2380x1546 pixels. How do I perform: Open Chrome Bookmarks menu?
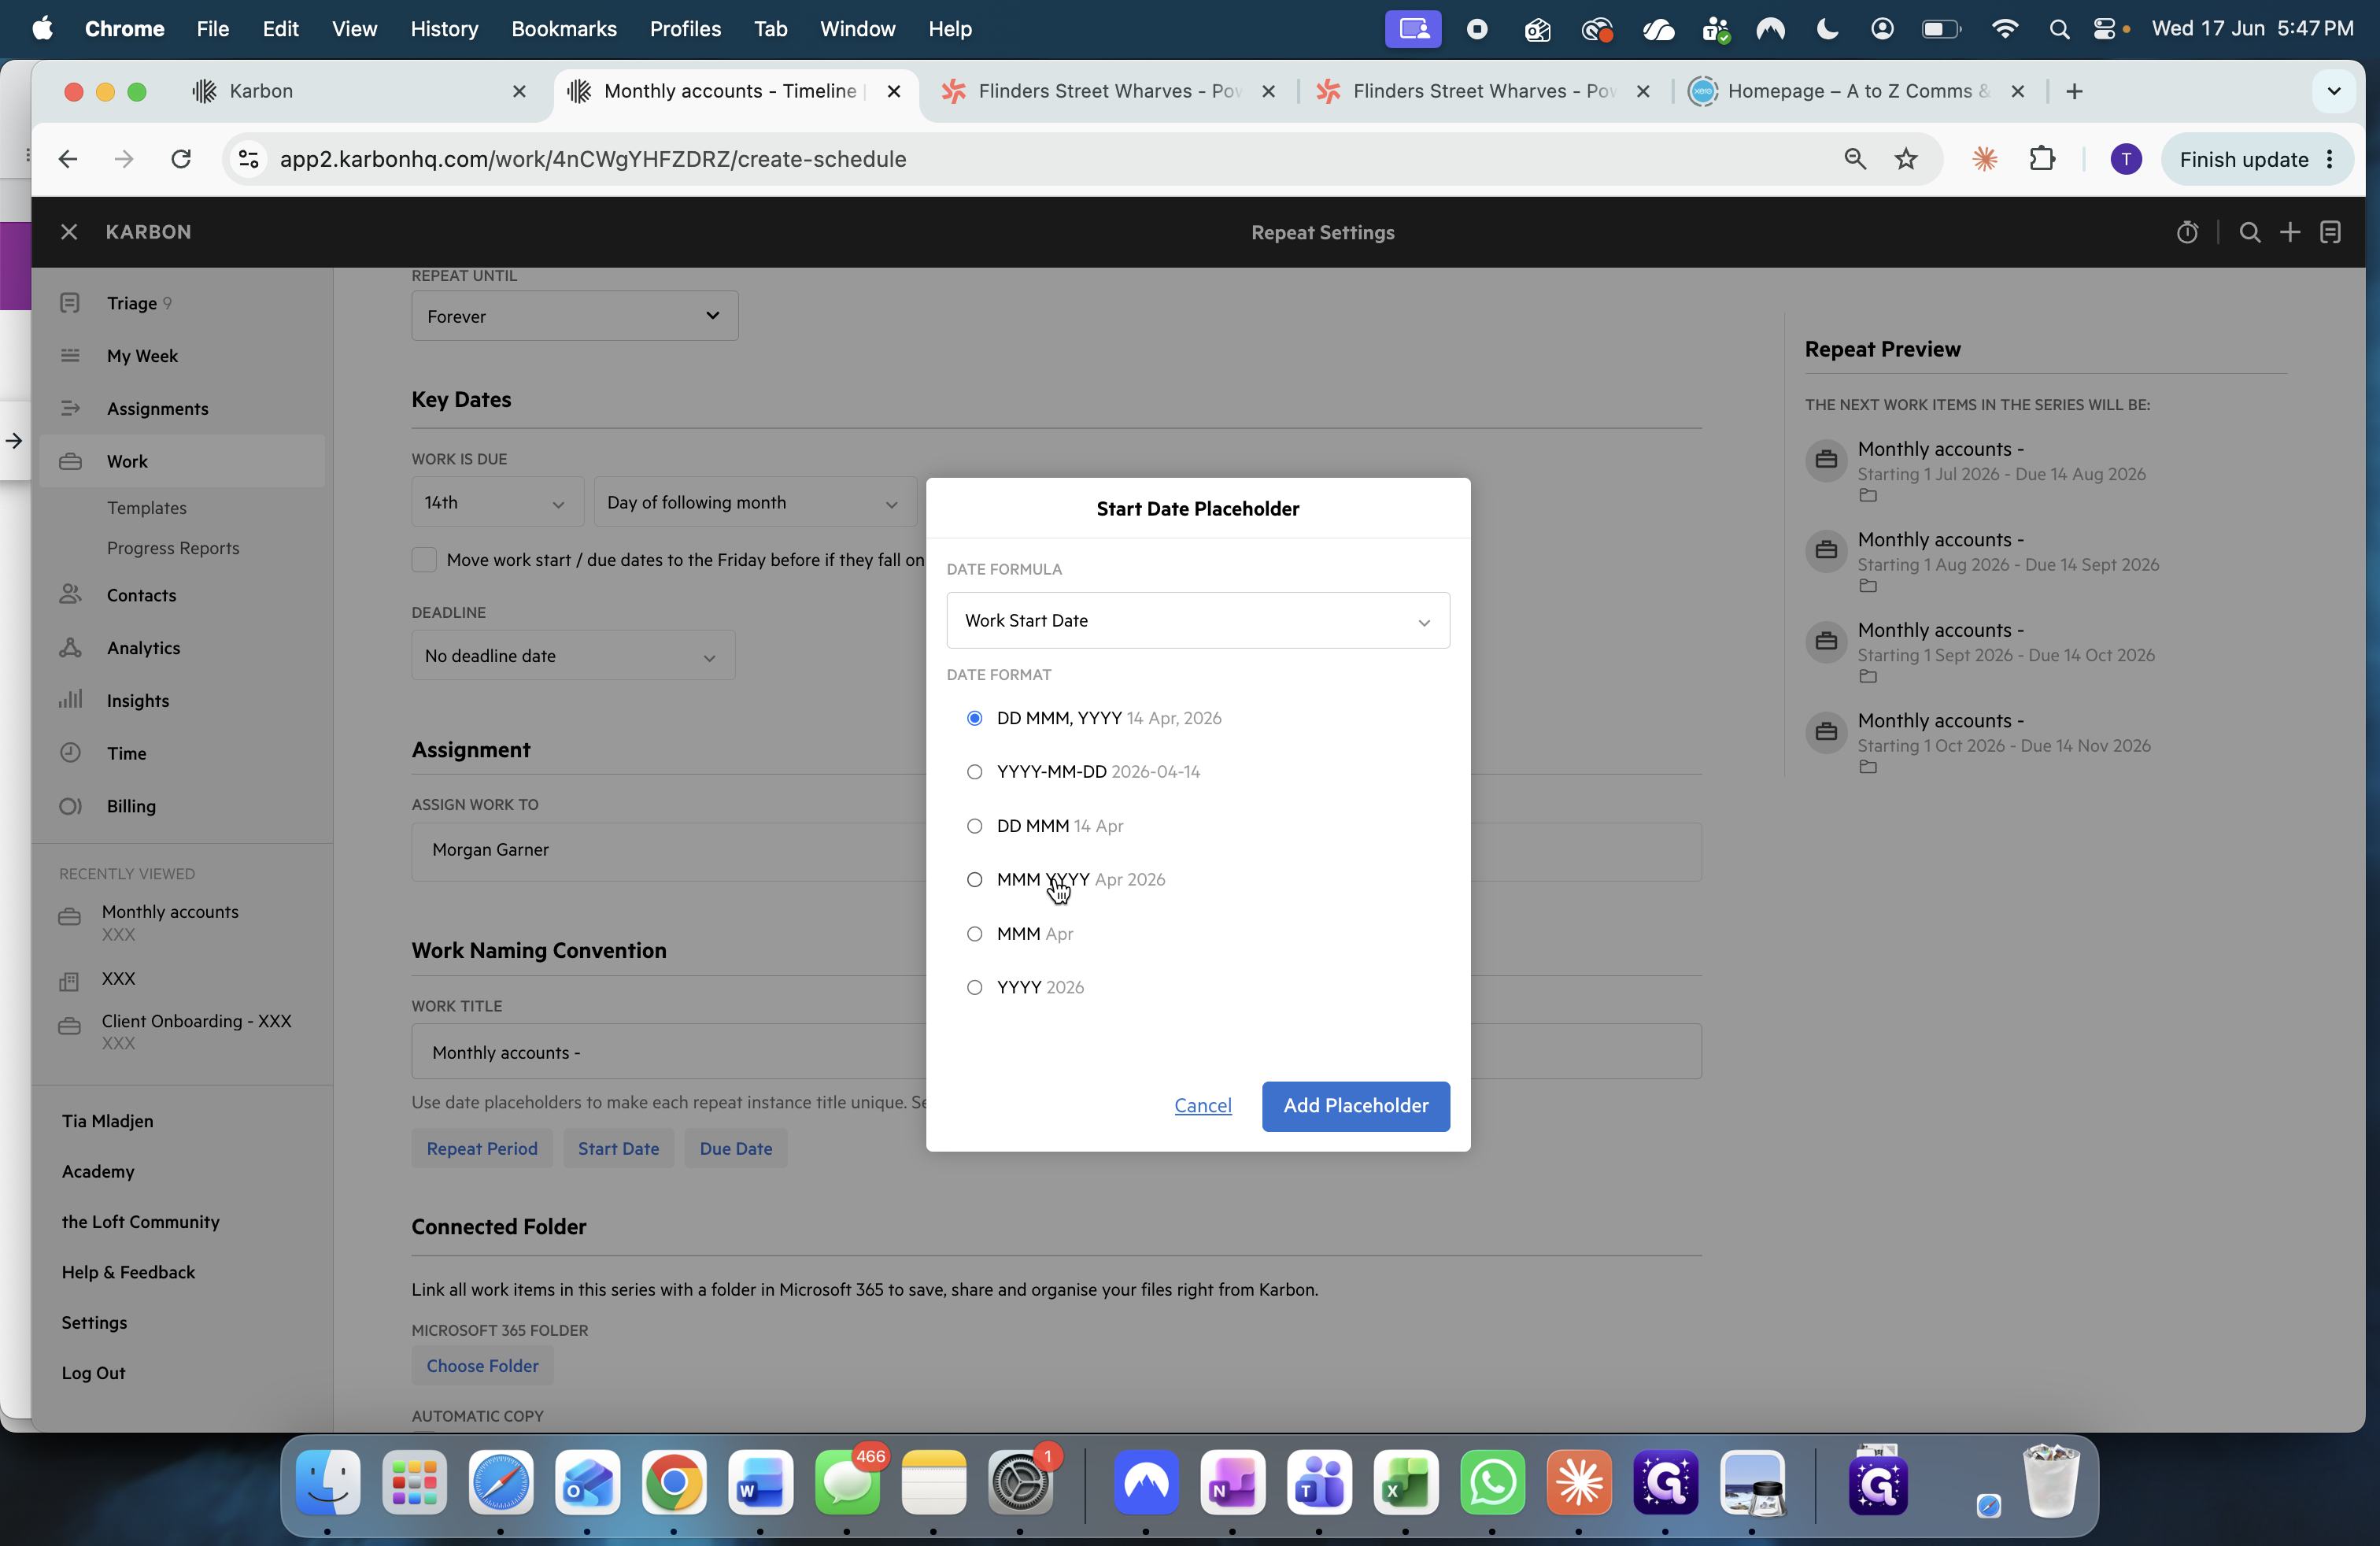tap(564, 29)
